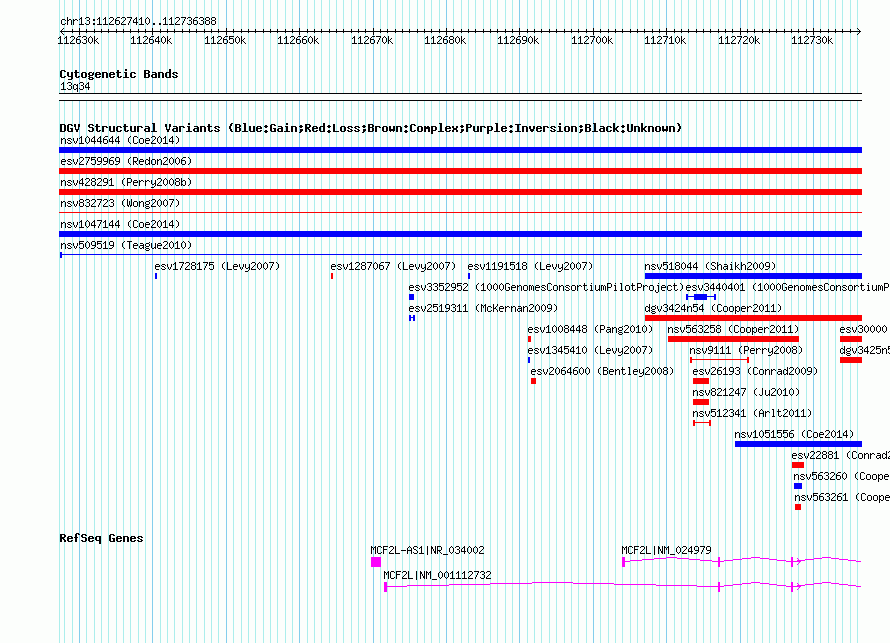Click the small blue block under nsv563260
Image resolution: width=890 pixels, height=643 pixels.
pos(798,486)
